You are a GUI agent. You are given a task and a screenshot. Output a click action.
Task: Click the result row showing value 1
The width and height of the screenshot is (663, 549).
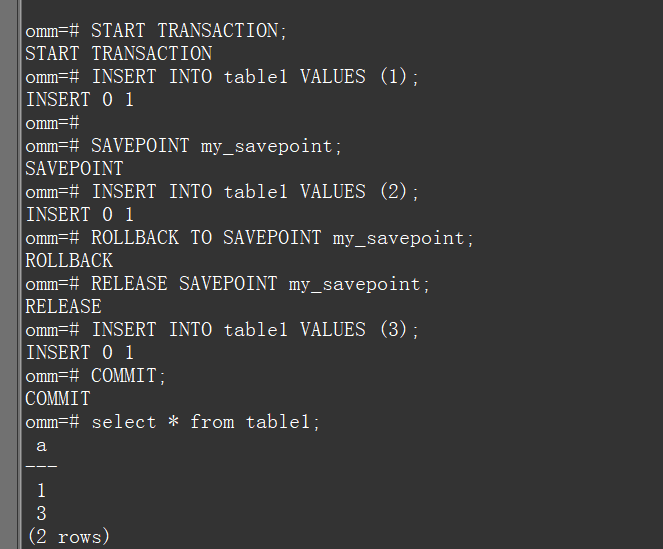tap(41, 491)
